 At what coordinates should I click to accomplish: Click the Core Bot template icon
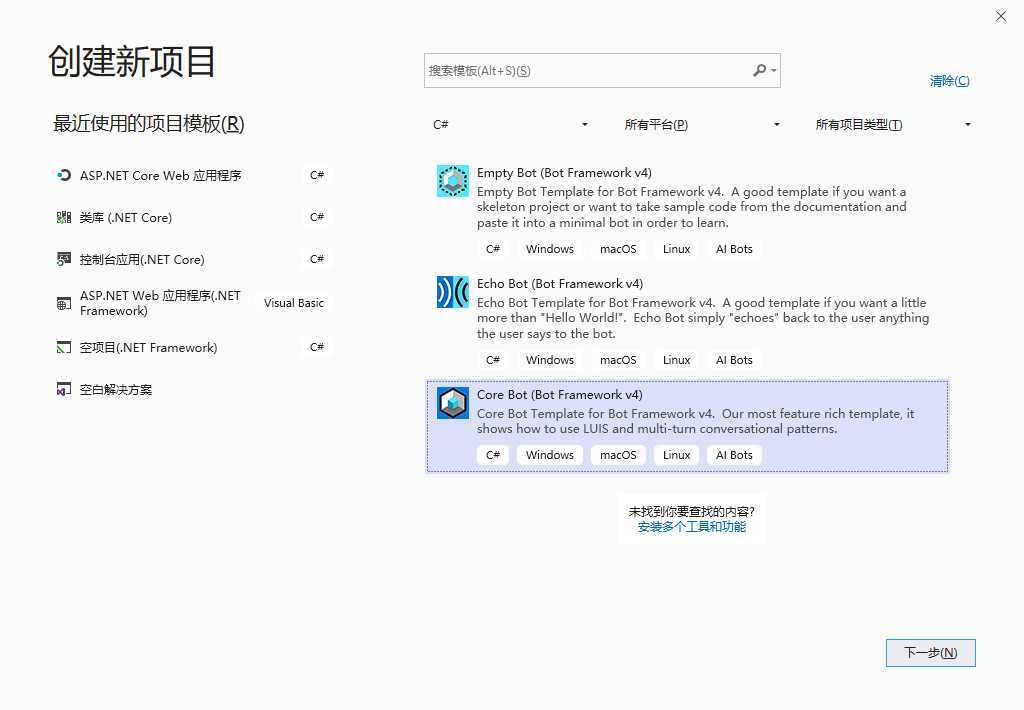pyautogui.click(x=453, y=403)
